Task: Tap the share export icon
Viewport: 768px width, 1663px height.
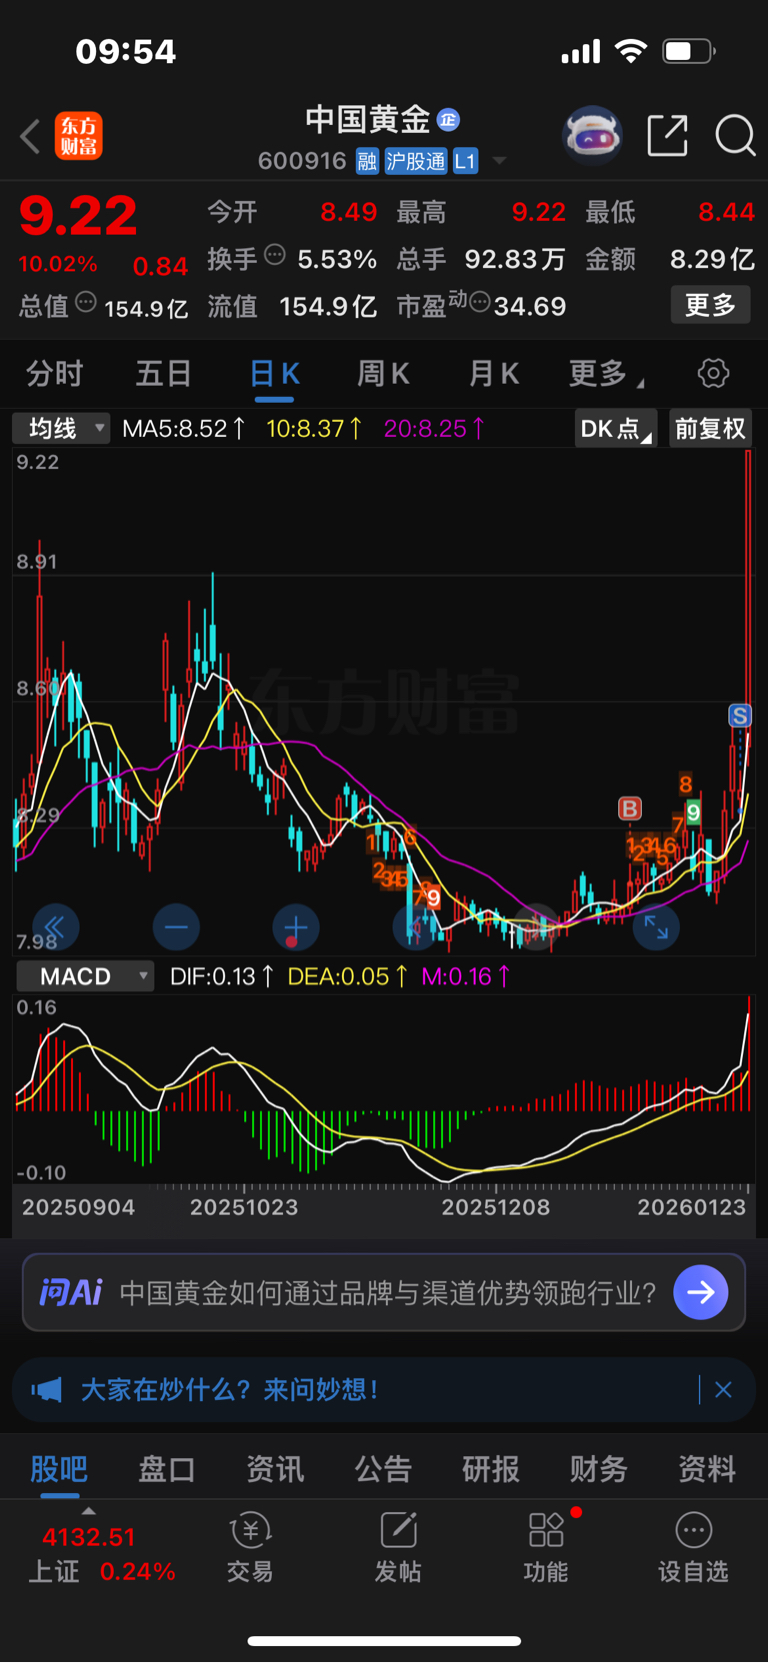Action: (x=668, y=135)
